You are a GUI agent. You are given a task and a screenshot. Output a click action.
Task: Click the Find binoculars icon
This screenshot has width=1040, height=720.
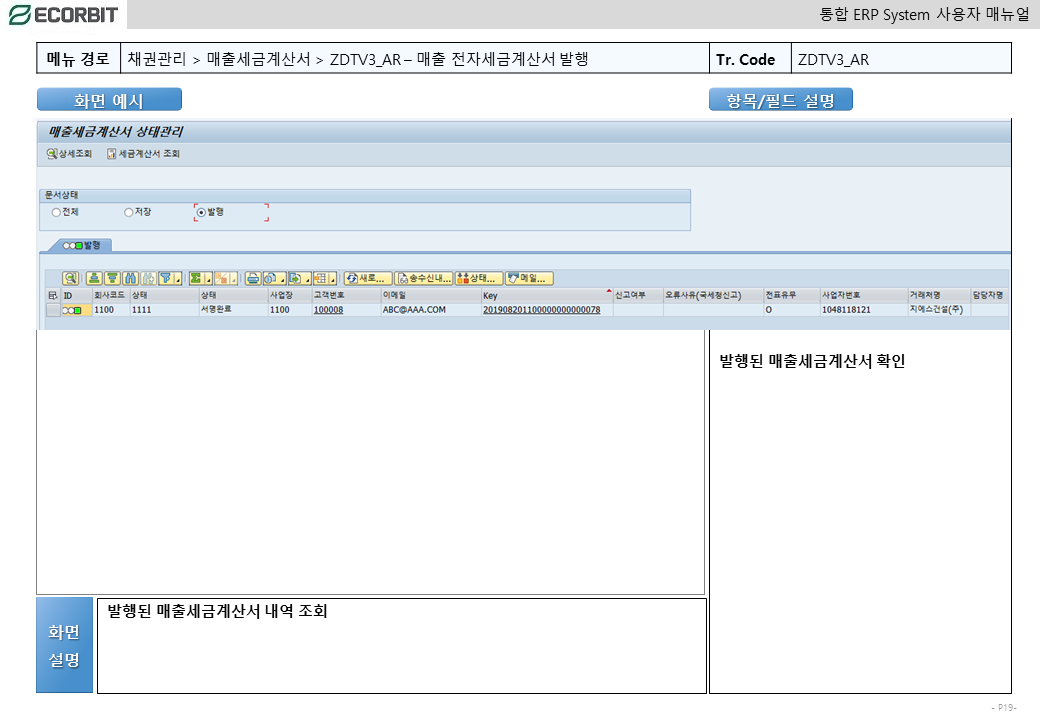click(131, 278)
